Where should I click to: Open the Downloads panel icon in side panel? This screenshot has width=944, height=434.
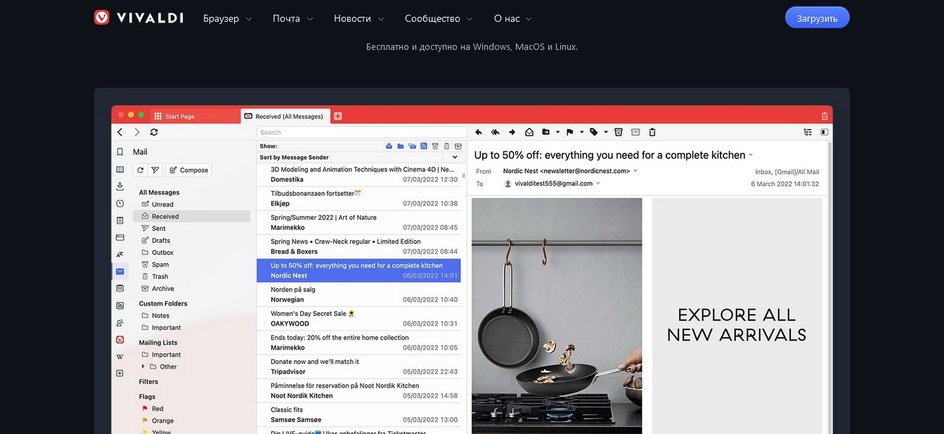click(120, 186)
